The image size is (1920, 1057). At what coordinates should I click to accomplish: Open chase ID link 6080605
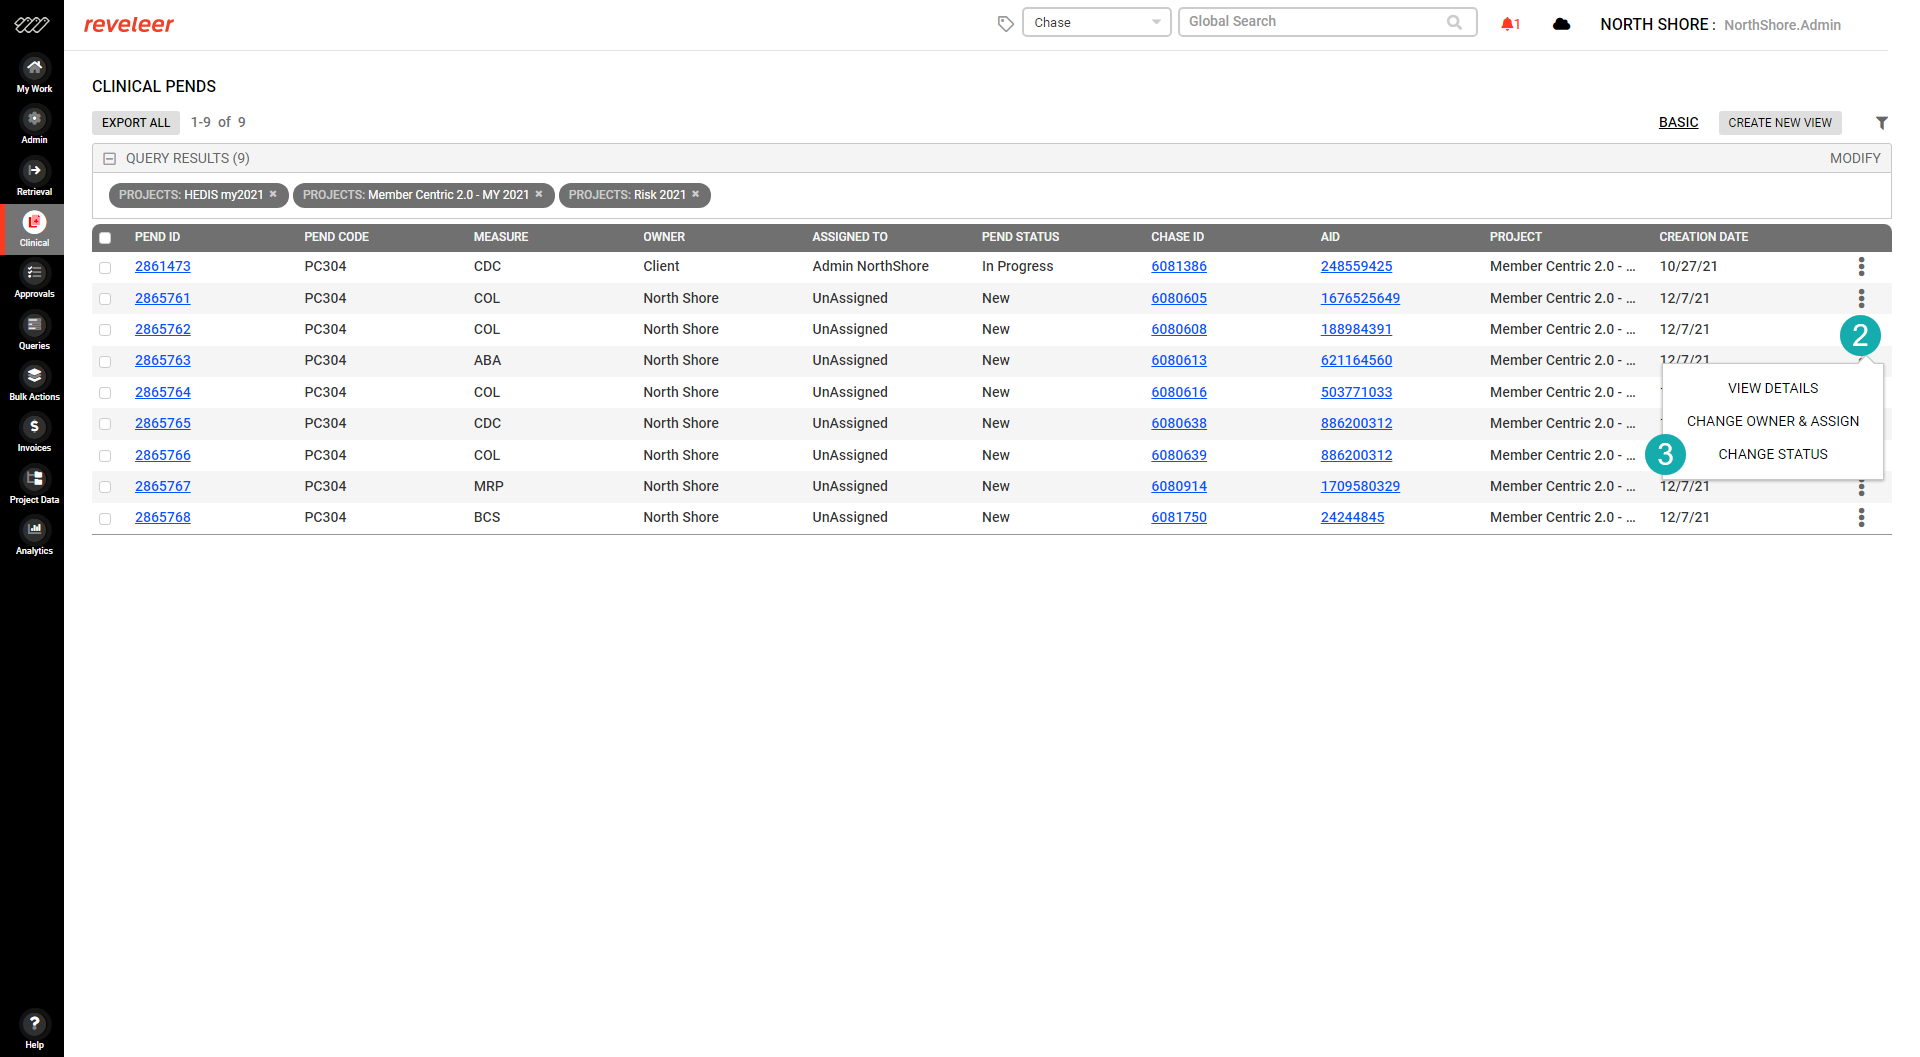[1179, 298]
